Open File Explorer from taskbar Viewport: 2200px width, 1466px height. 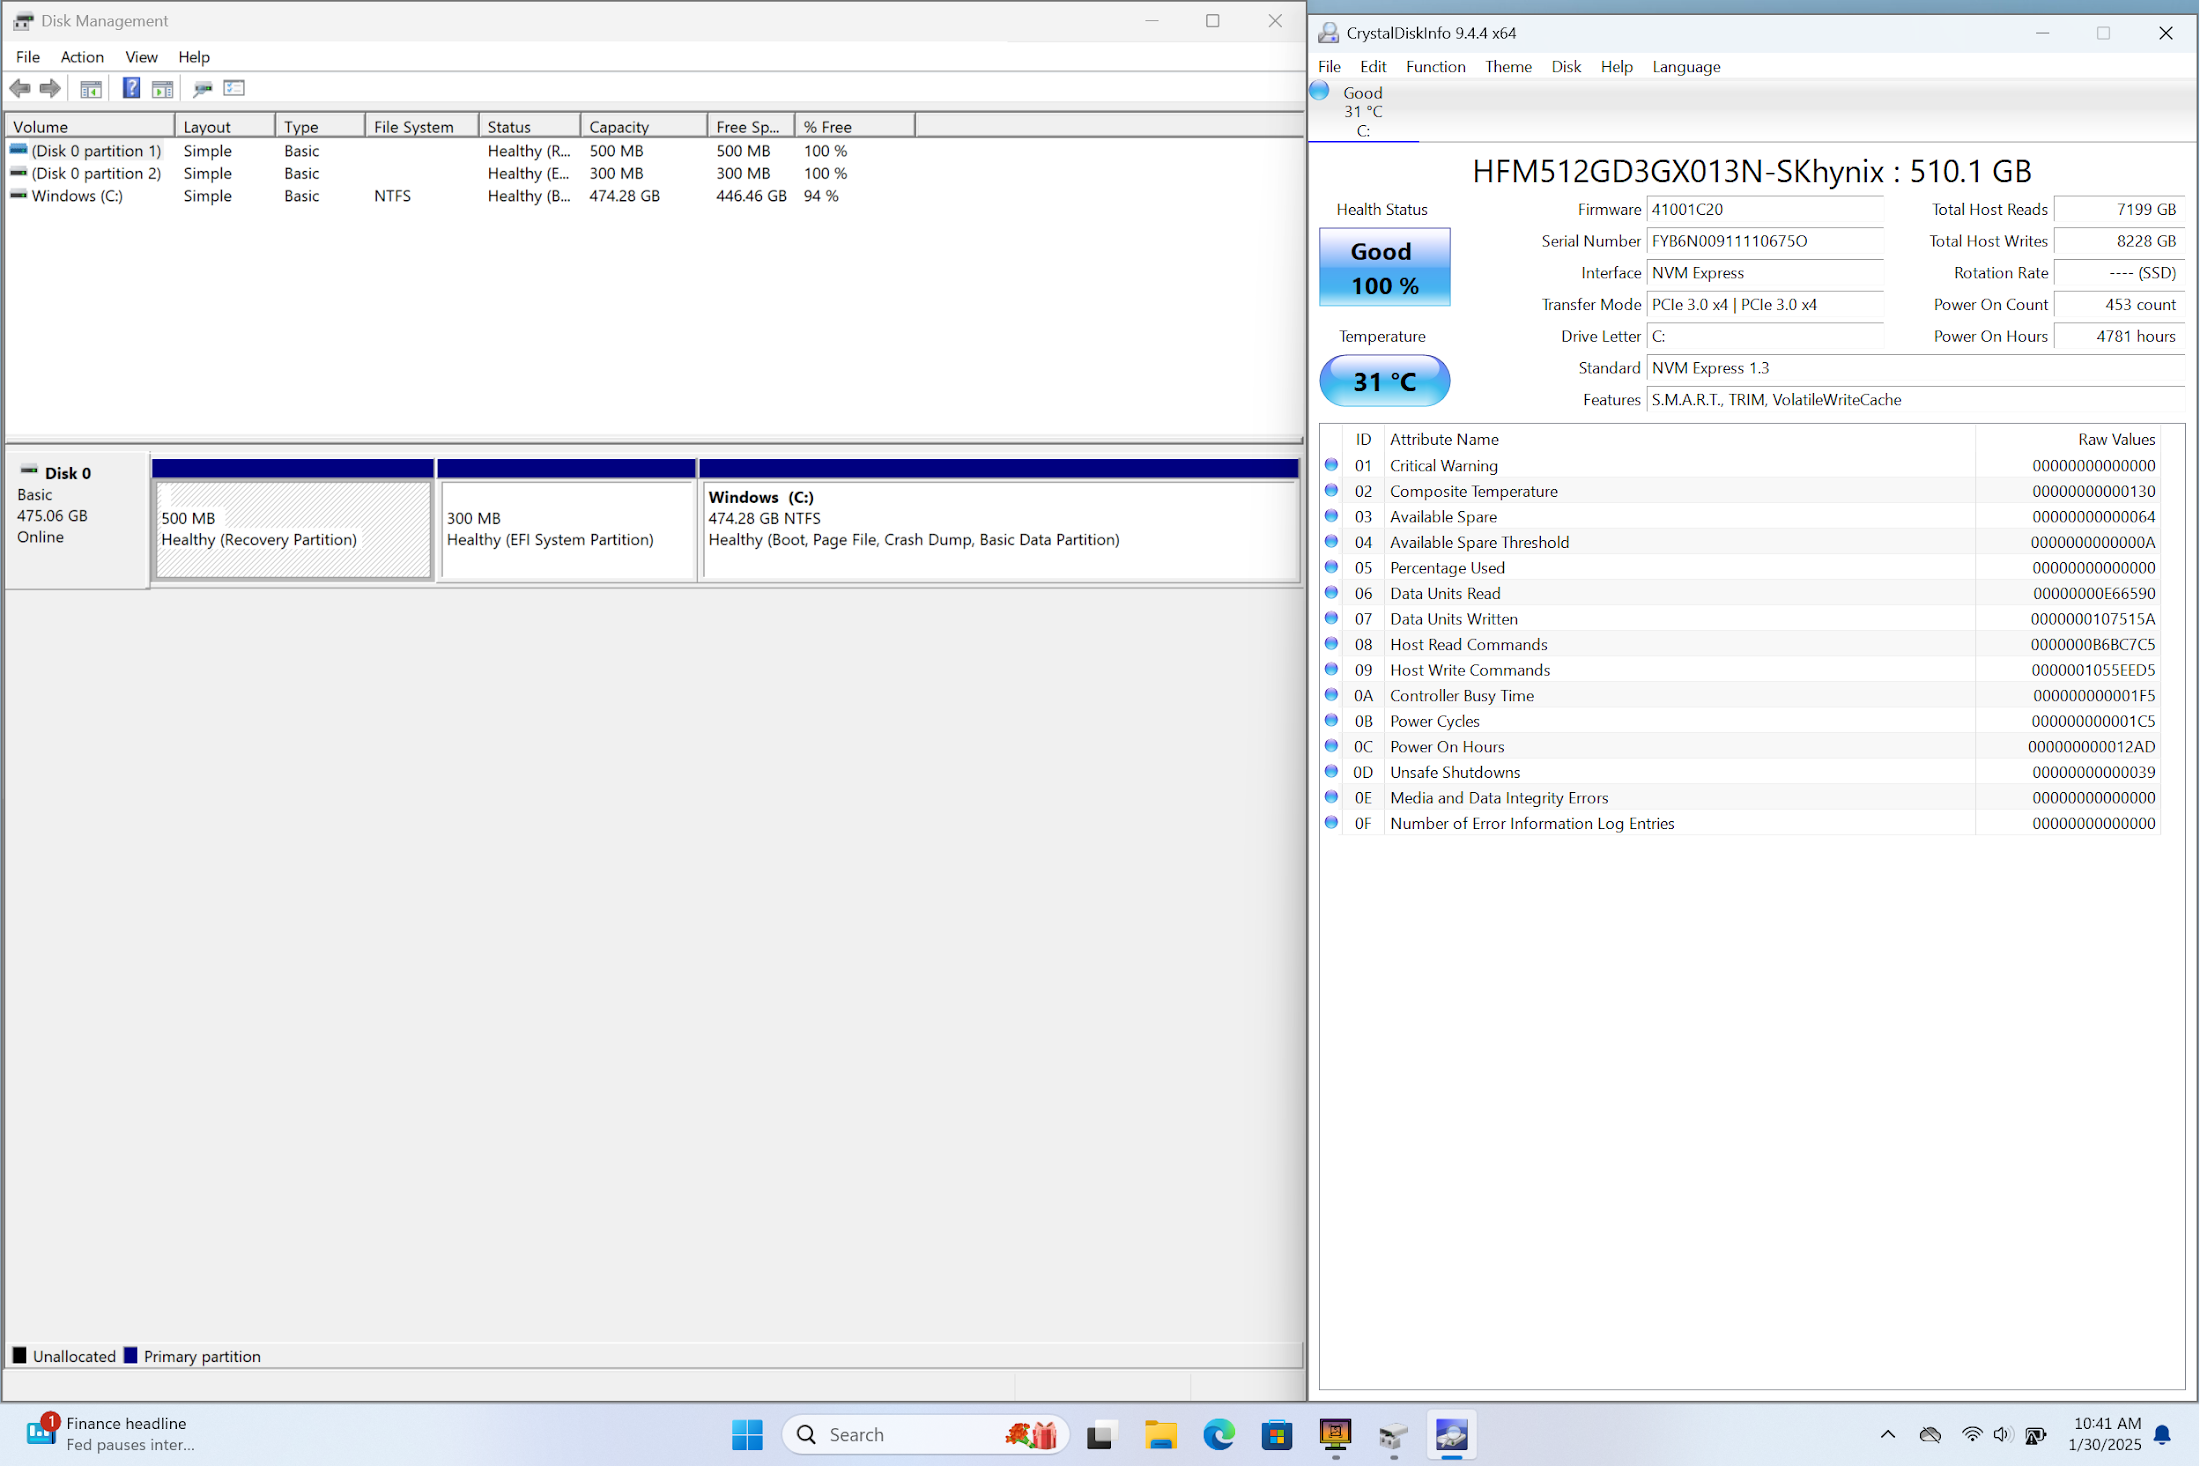[x=1160, y=1435]
